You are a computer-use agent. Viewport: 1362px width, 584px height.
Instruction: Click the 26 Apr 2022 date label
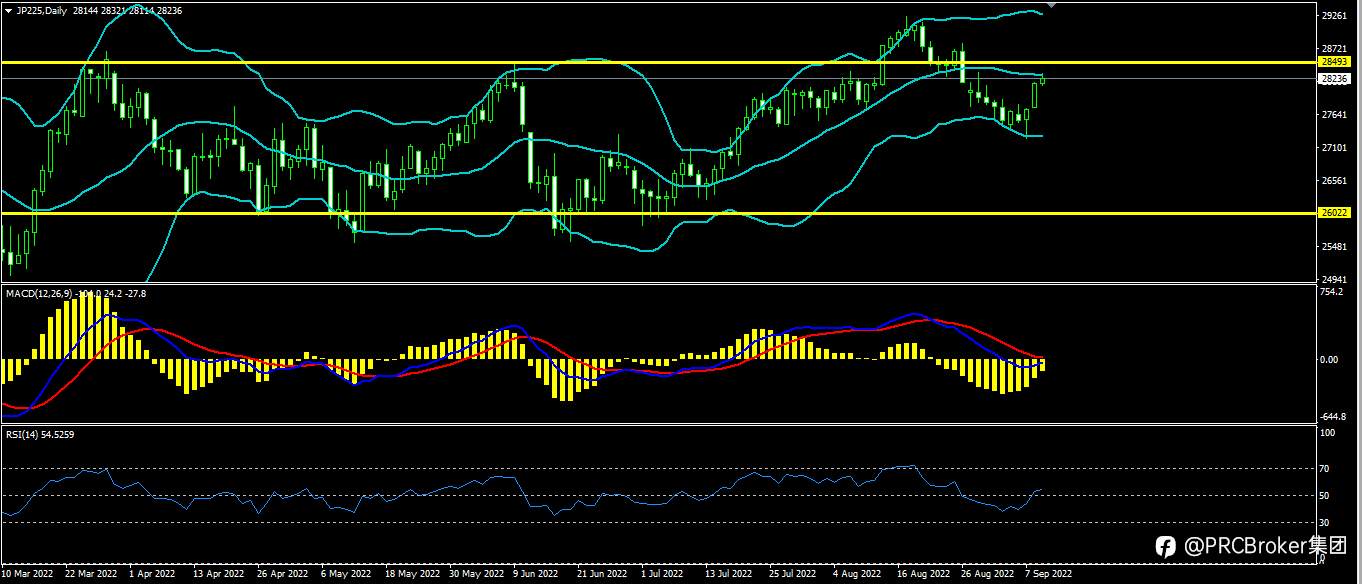pos(282,575)
